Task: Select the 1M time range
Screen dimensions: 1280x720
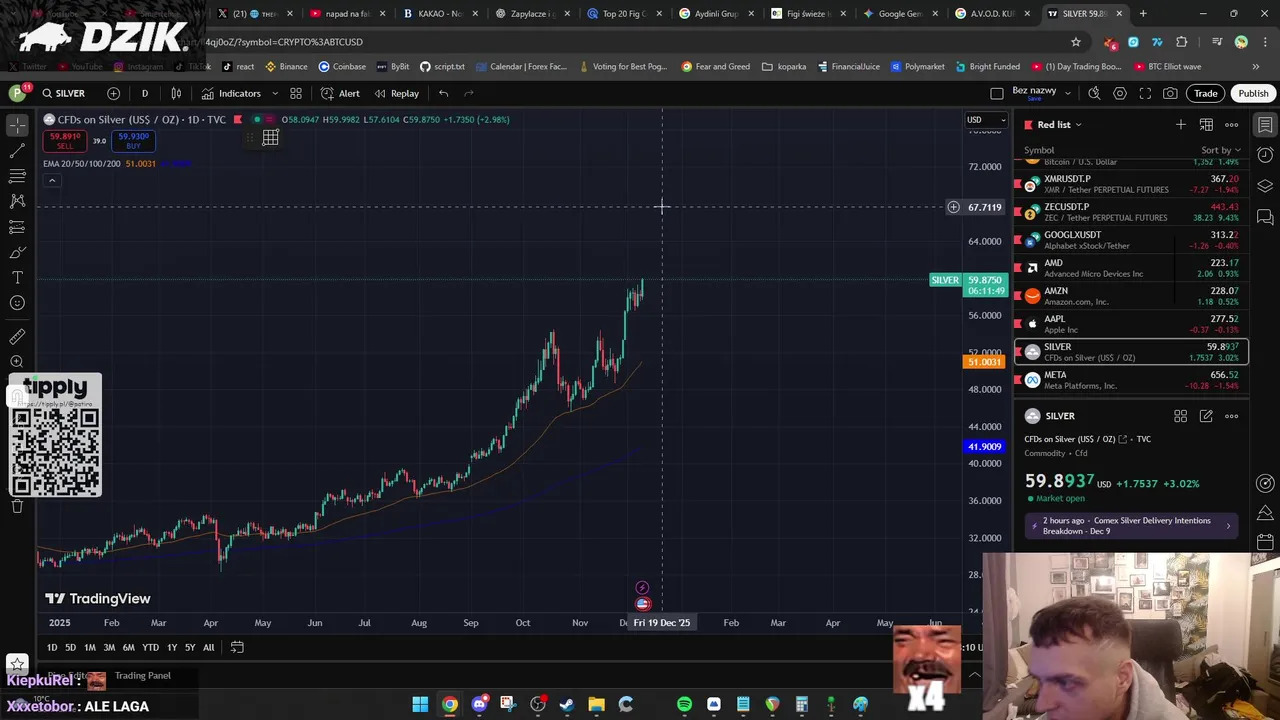Action: (x=89, y=647)
